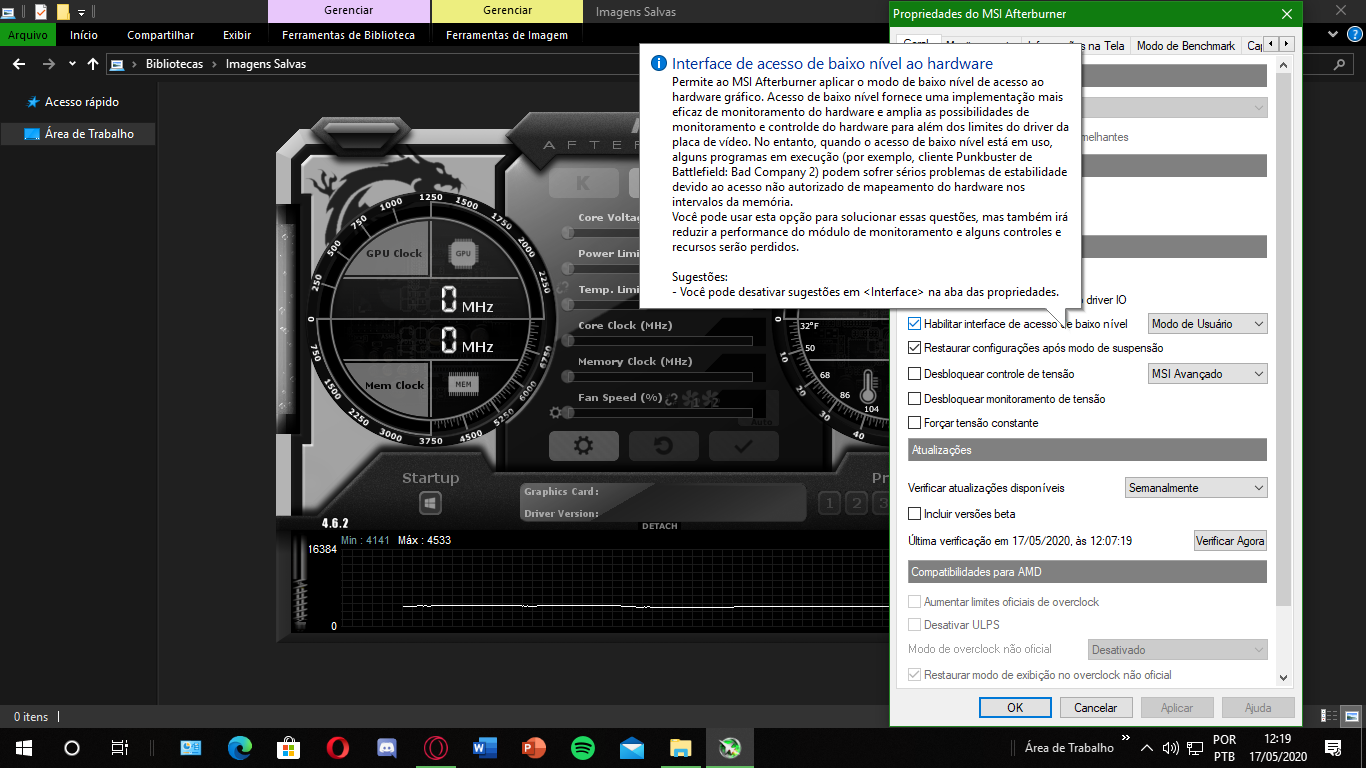This screenshot has width=1366, height=768.
Task: Click the New Folder icon in the title bar
Action: tap(63, 12)
